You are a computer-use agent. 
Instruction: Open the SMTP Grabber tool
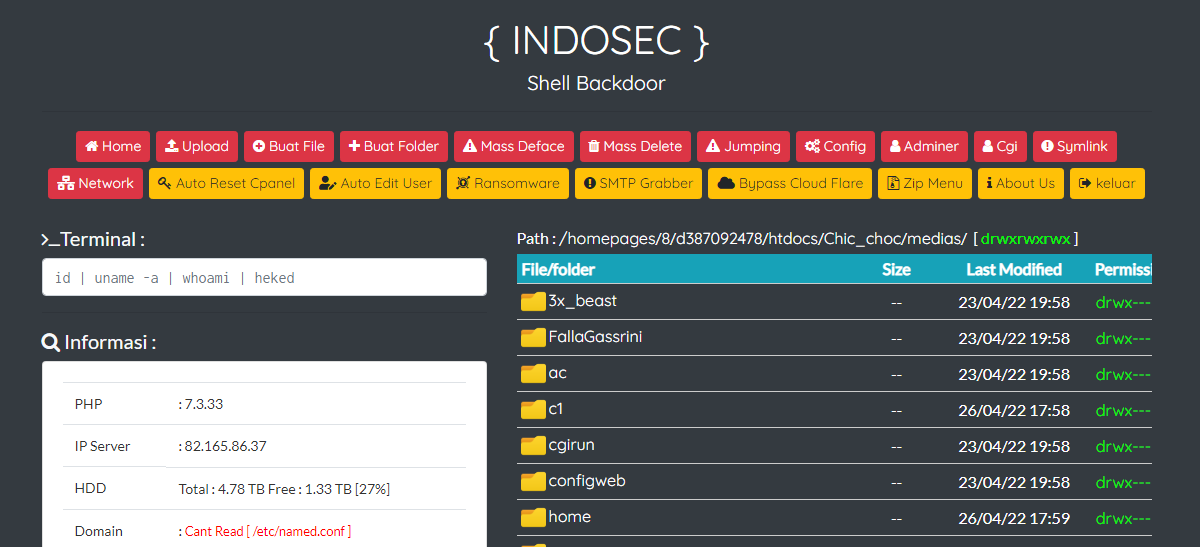[638, 183]
